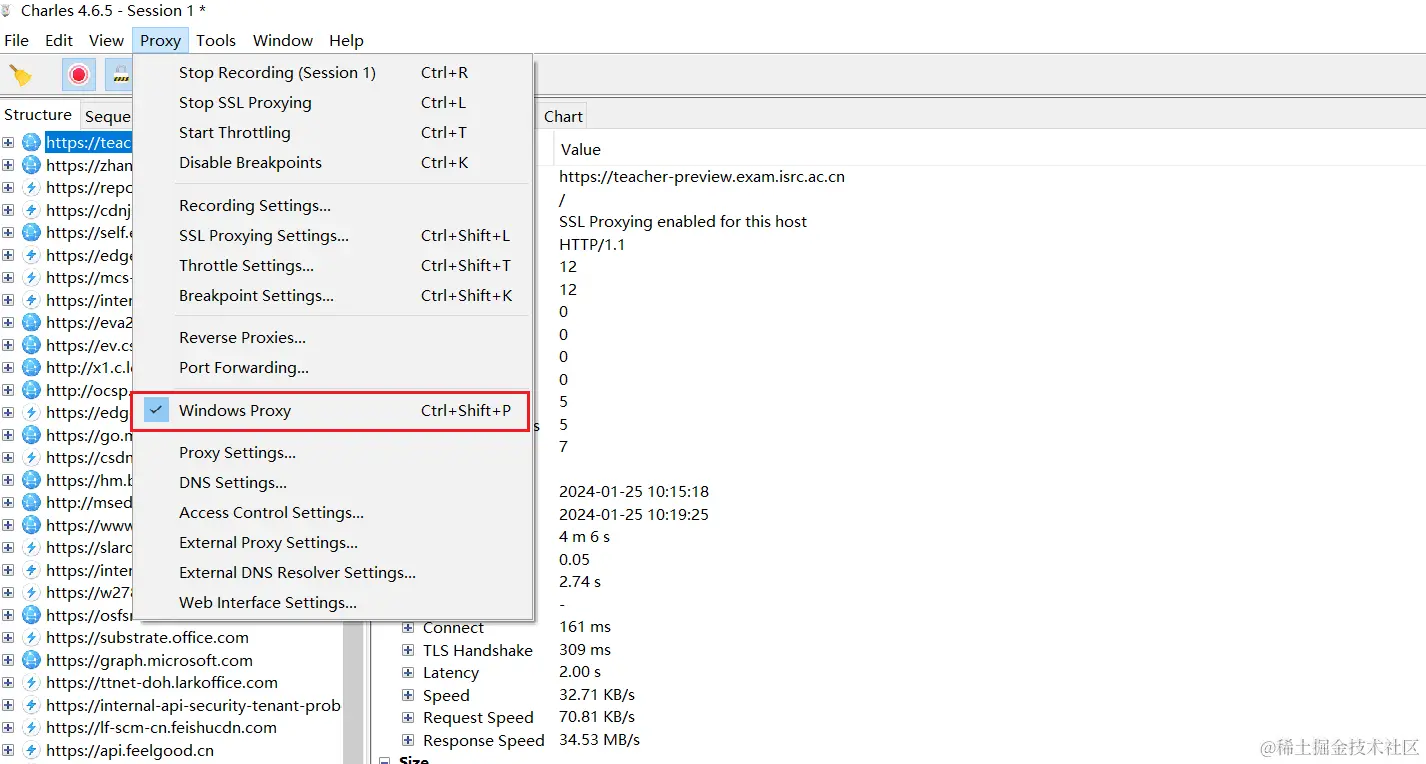This screenshot has height=764, width=1426.
Task: Click the globe icon beside https://go.m host
Action: pos(31,435)
